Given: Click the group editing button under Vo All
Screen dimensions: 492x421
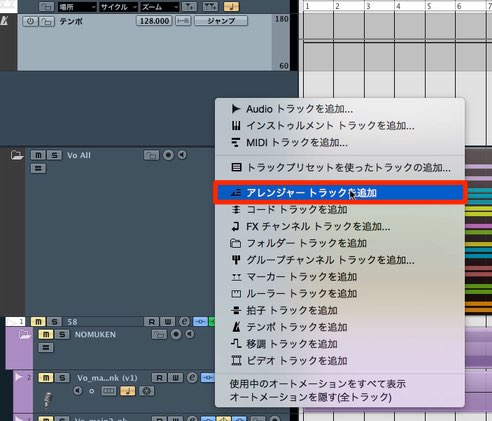Looking at the screenshot, I should pos(38,168).
